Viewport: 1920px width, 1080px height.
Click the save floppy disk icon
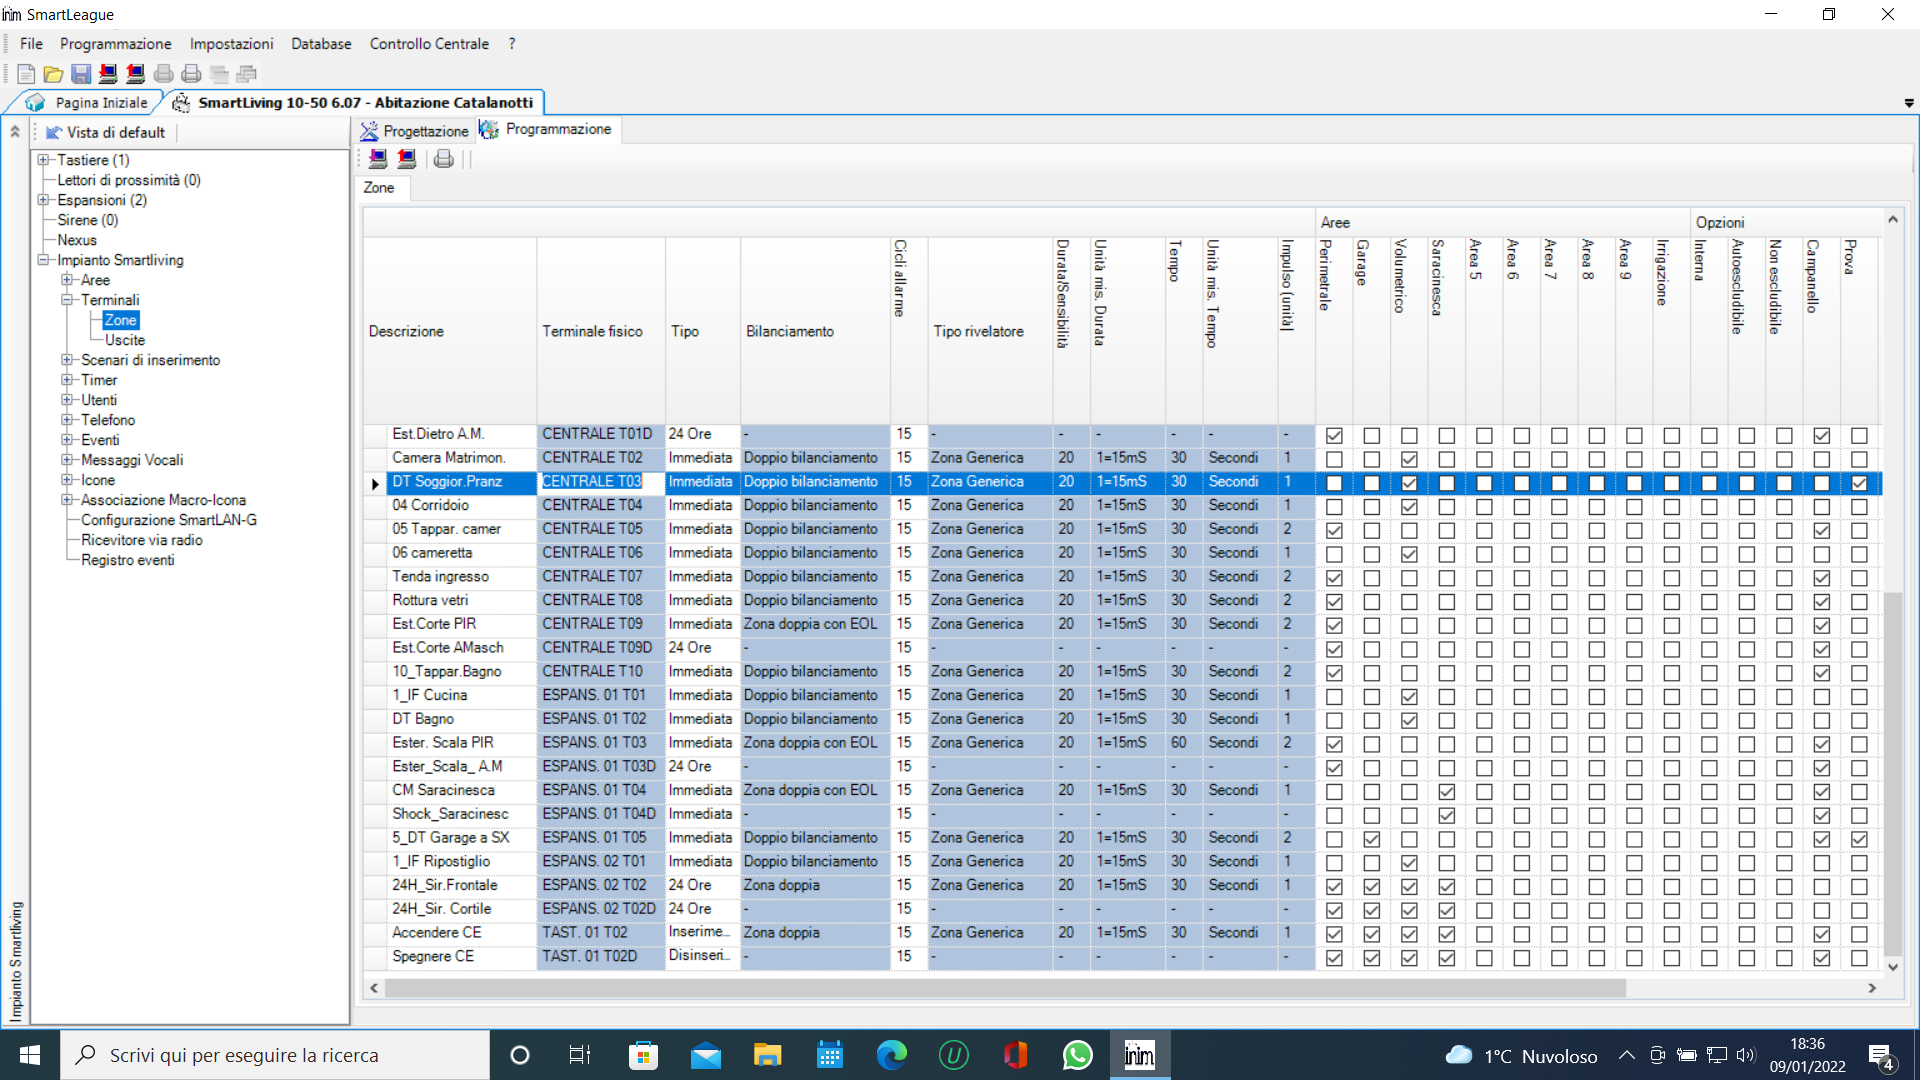81,74
